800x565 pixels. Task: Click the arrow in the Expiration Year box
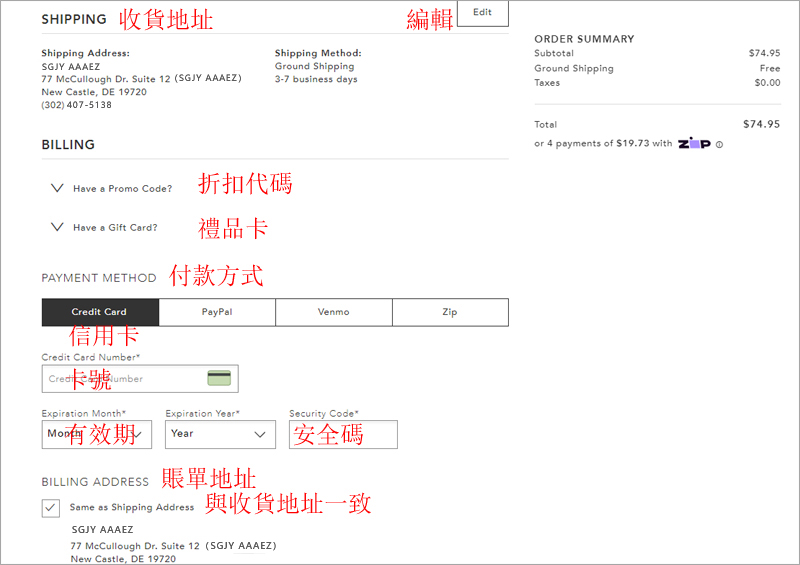tap(261, 434)
